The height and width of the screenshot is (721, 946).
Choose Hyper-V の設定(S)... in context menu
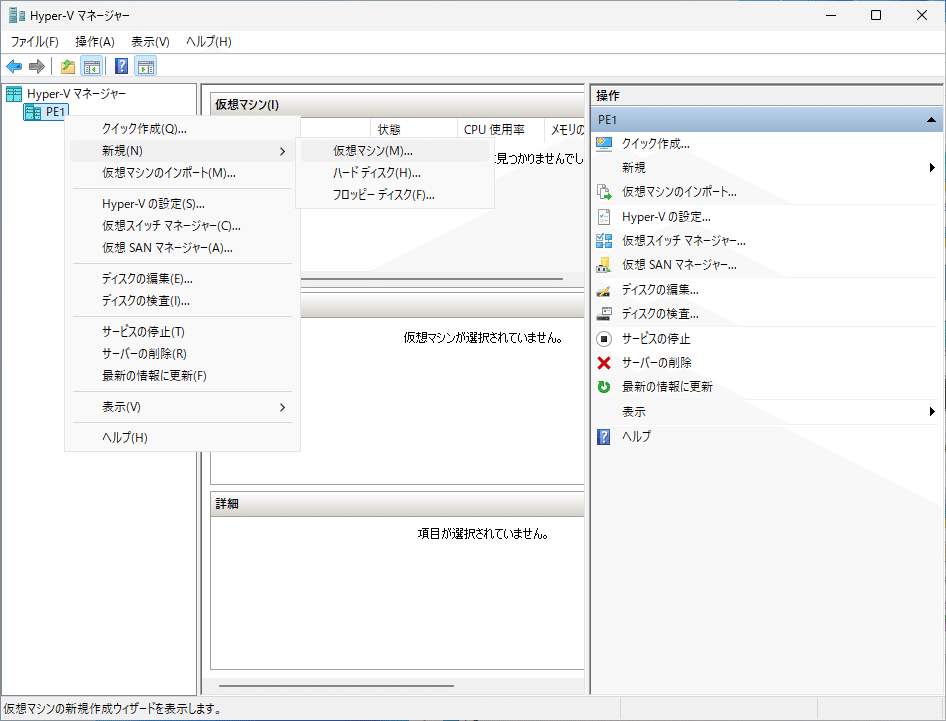click(182, 204)
